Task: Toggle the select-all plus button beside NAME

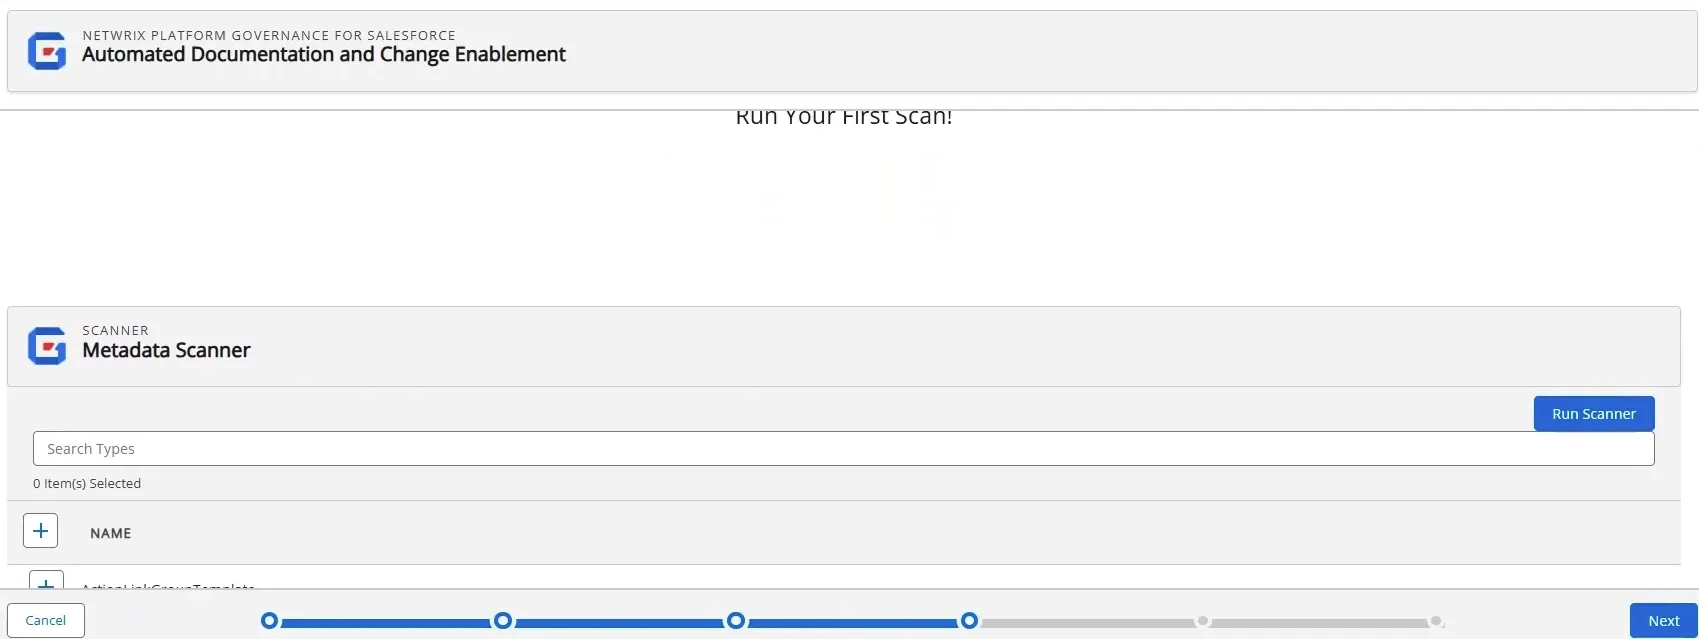Action: (40, 531)
